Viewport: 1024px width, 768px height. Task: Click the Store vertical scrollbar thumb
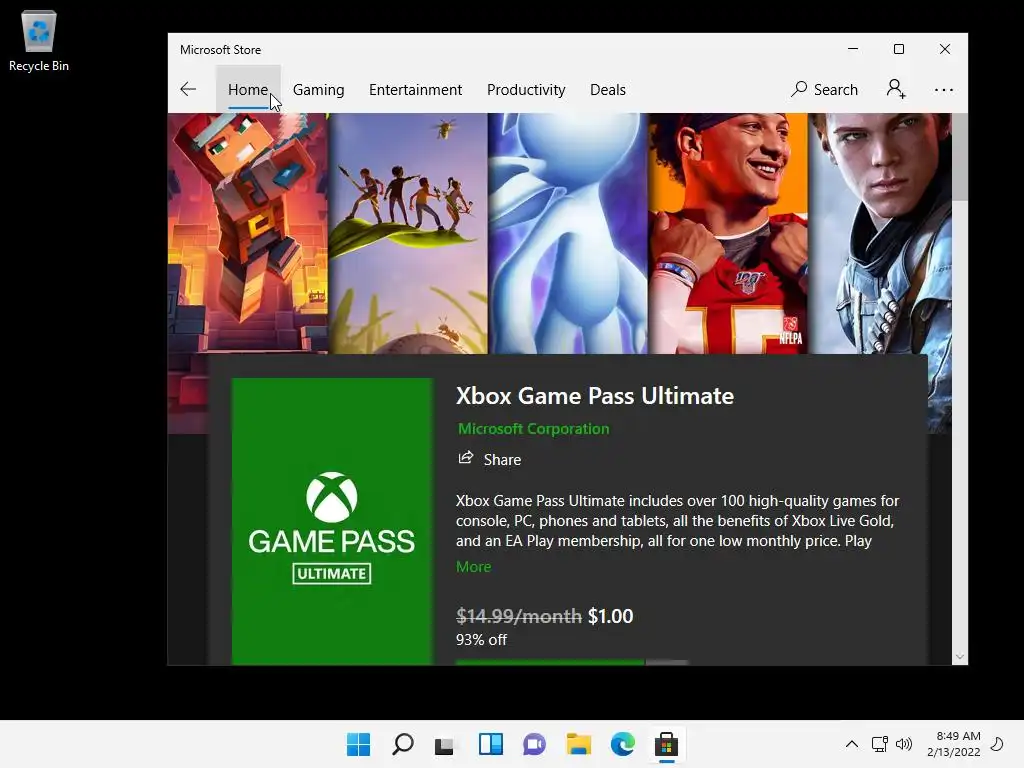pos(959,157)
